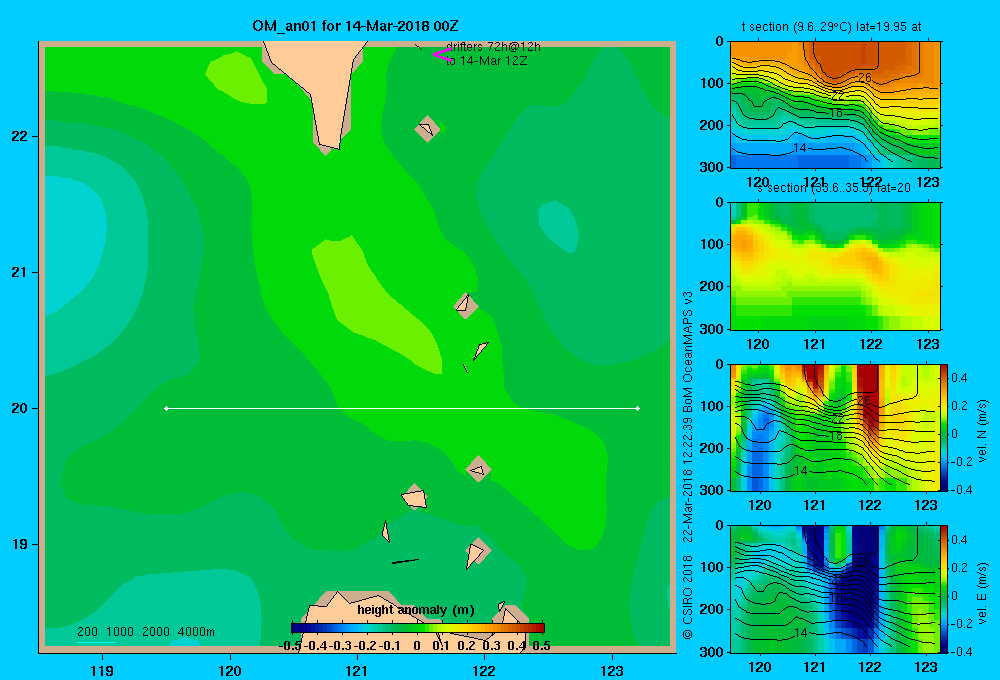Click the '0.5' value on height colorbar
Viewport: 1000px width, 680px height.
[541, 646]
